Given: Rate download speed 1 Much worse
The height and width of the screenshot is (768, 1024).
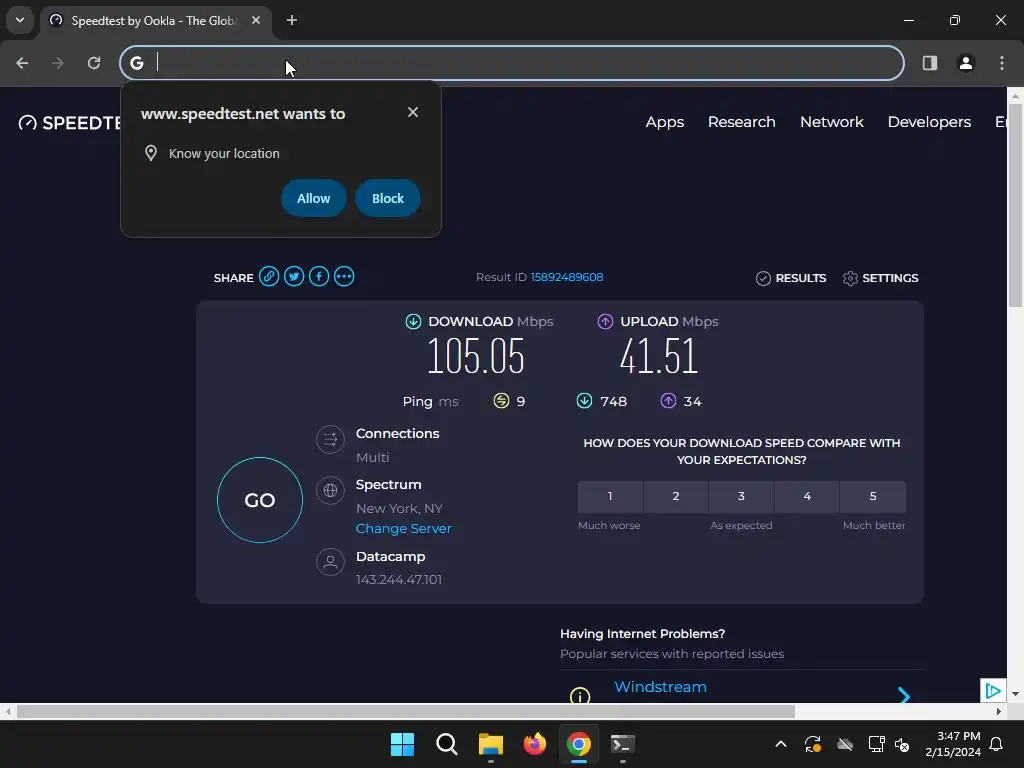Looking at the screenshot, I should coord(610,496).
